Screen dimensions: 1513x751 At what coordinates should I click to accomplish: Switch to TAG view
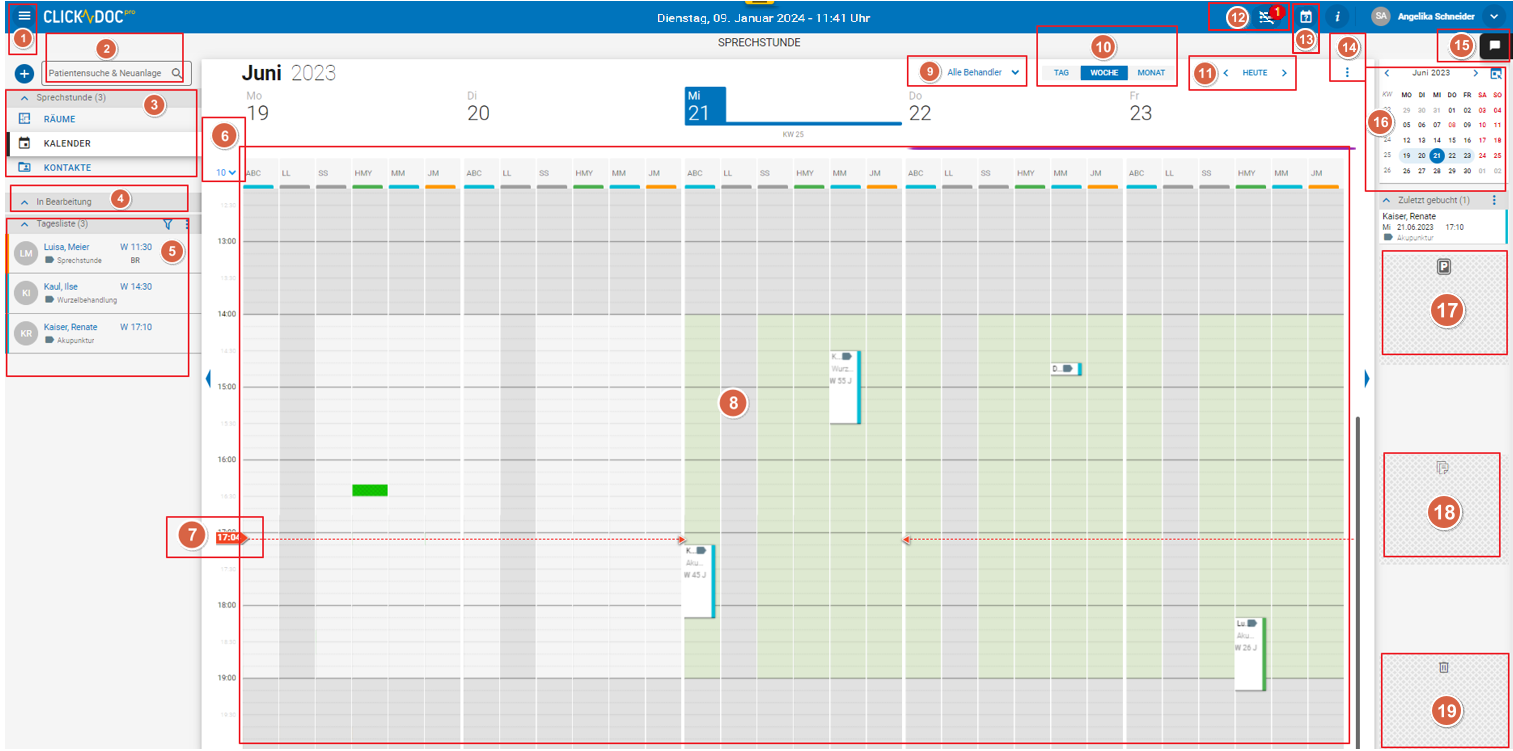[x=1061, y=73]
